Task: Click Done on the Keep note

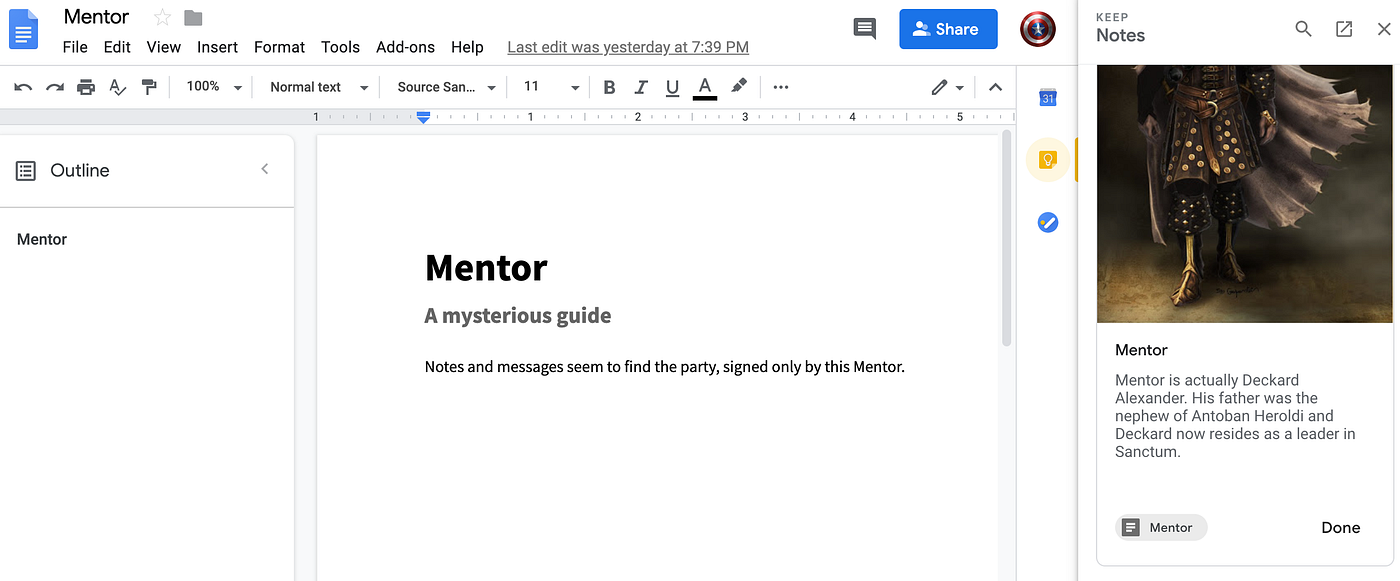Action: (1340, 528)
